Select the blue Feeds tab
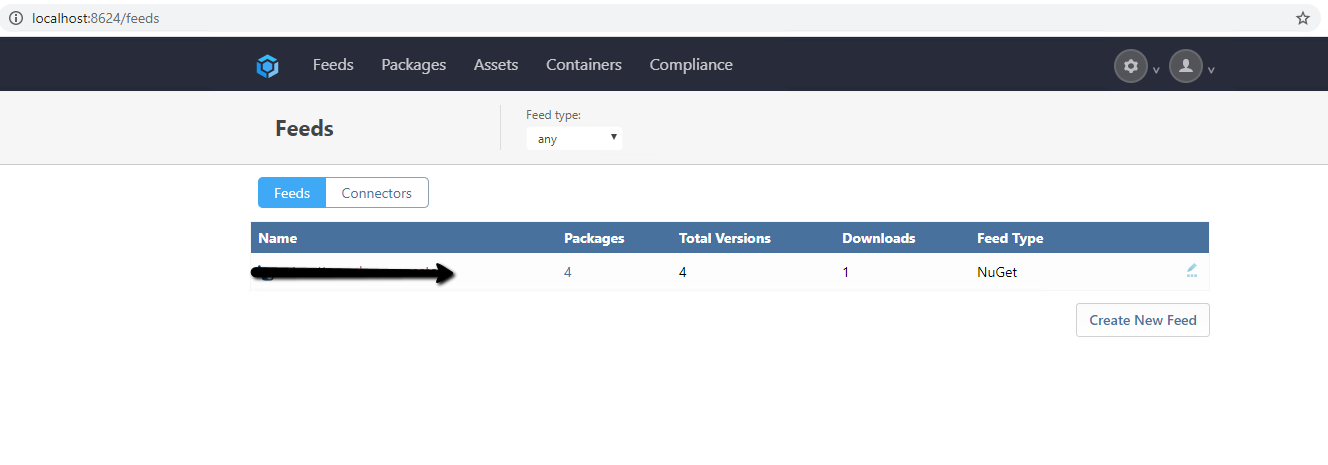 point(292,193)
